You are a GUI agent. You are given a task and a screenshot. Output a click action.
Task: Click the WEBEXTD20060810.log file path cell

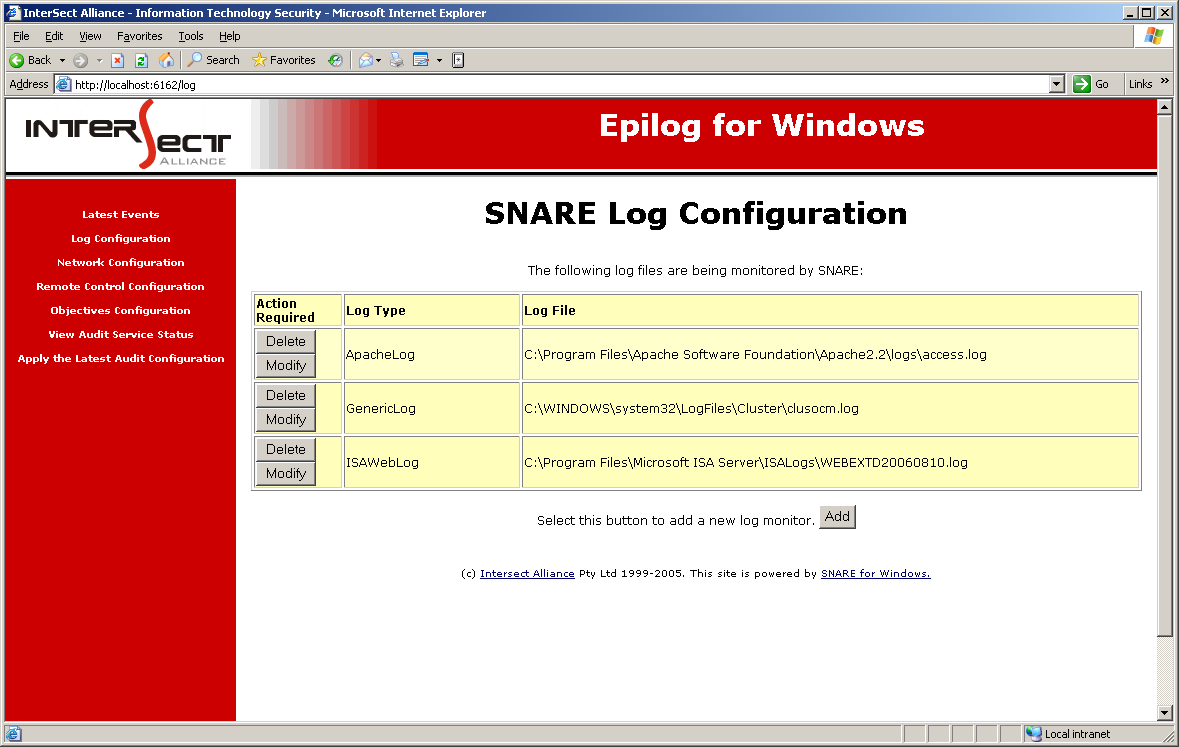pos(830,463)
